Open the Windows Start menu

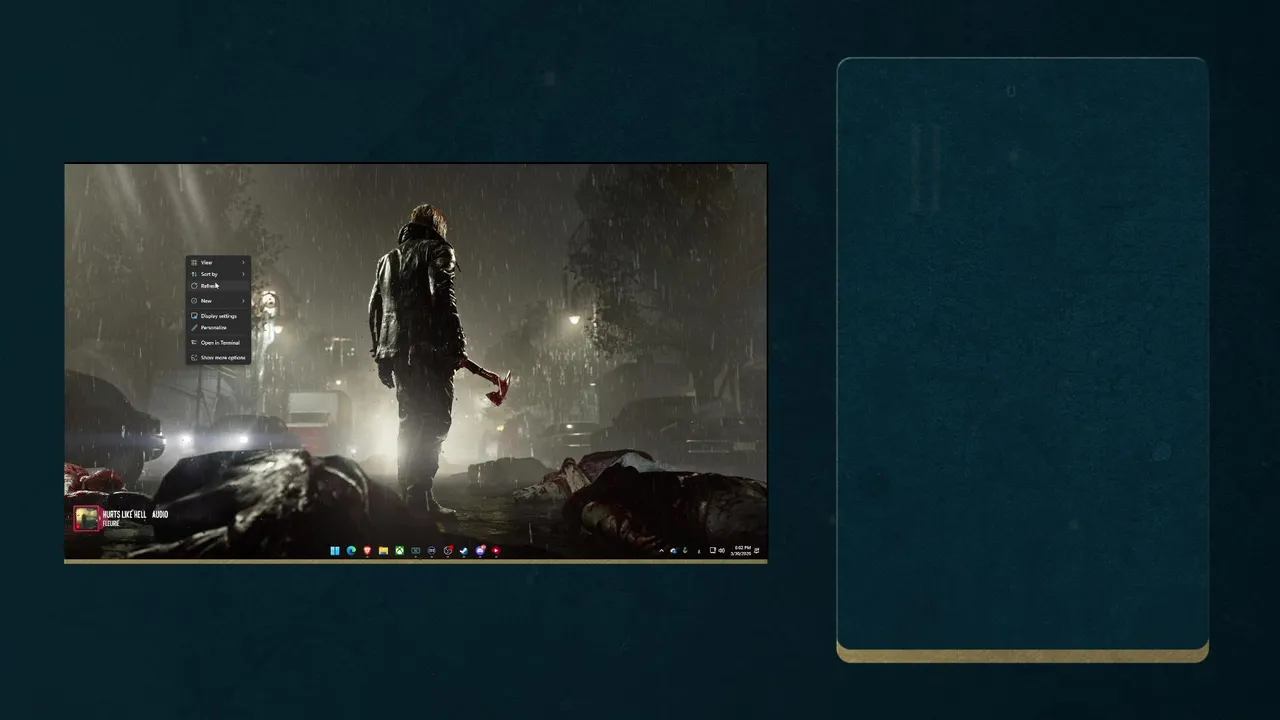click(335, 551)
